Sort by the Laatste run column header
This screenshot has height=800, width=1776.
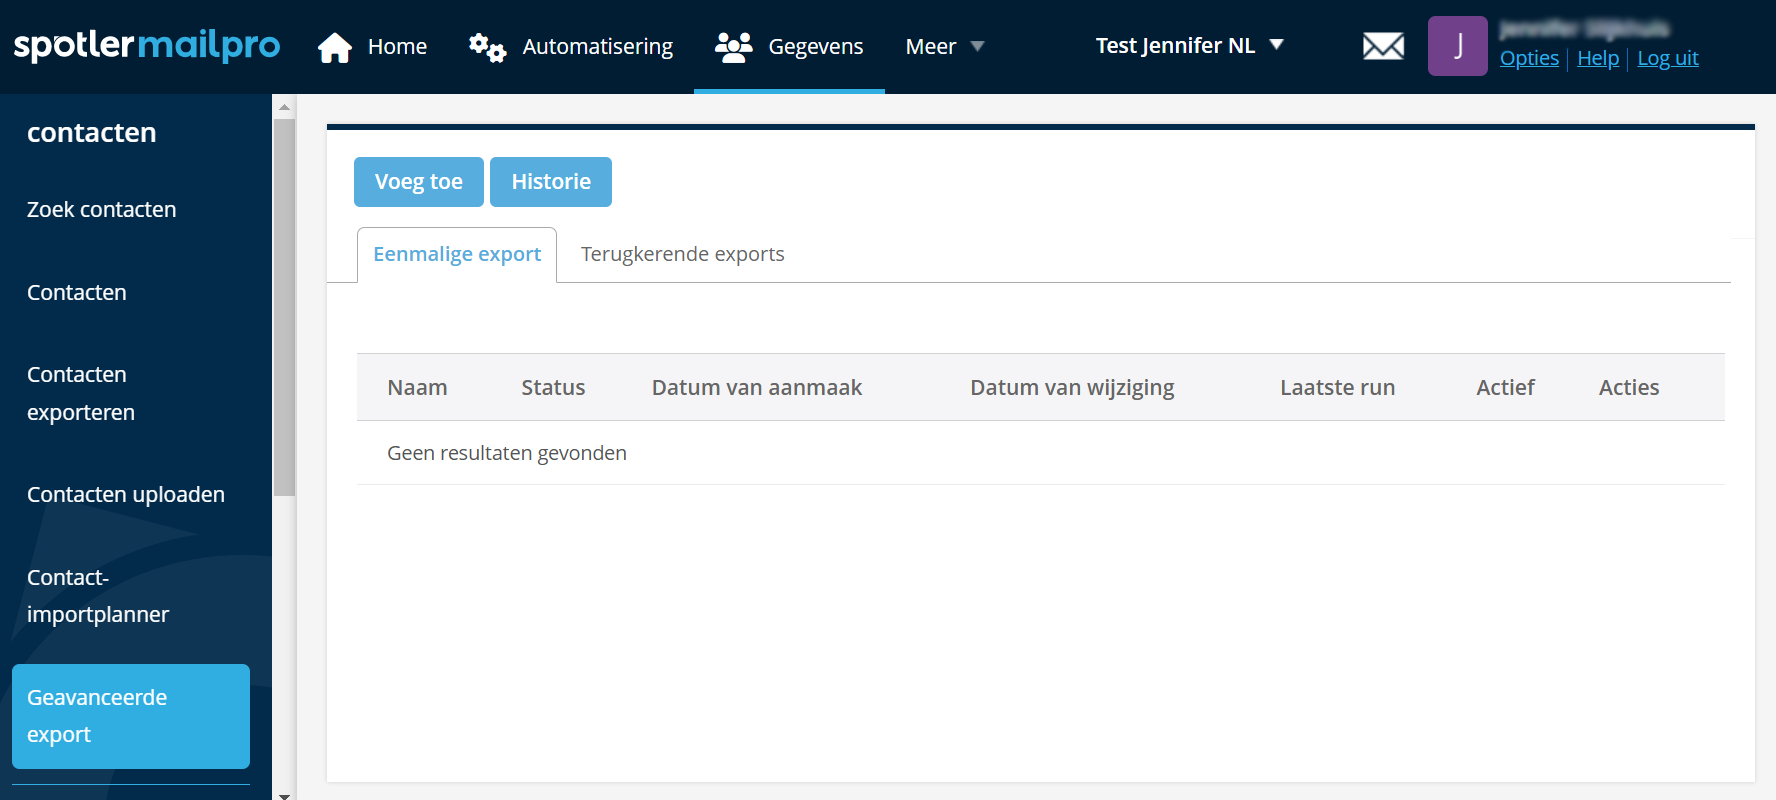point(1338,388)
